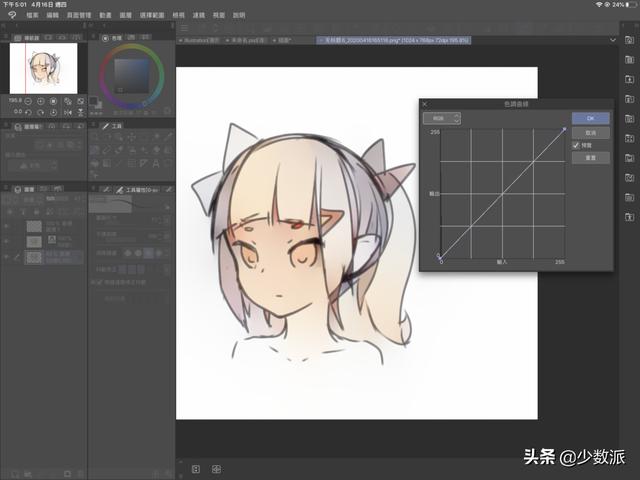Select the Gradient tool
Screen dimensions: 640x480
coord(107,164)
